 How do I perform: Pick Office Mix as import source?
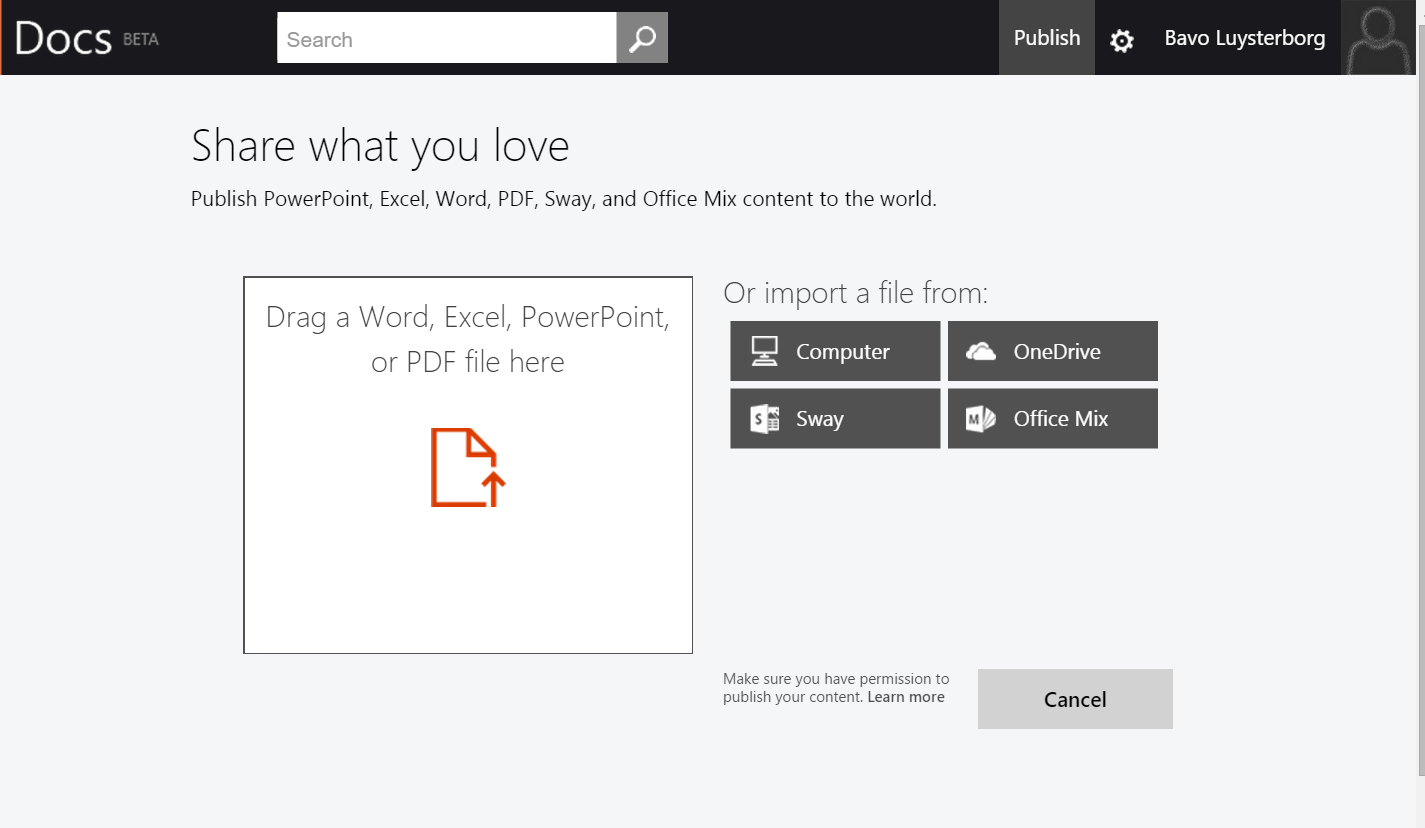click(x=1053, y=418)
